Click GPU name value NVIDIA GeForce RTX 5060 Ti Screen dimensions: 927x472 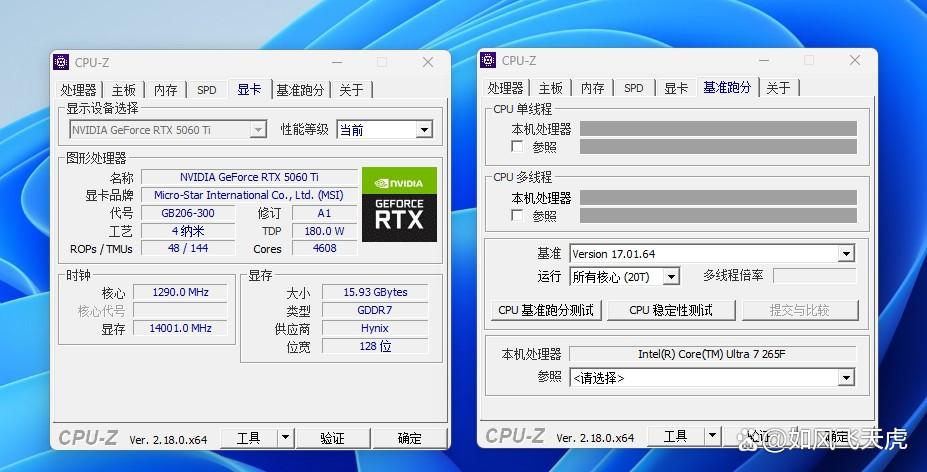pyautogui.click(x=249, y=177)
